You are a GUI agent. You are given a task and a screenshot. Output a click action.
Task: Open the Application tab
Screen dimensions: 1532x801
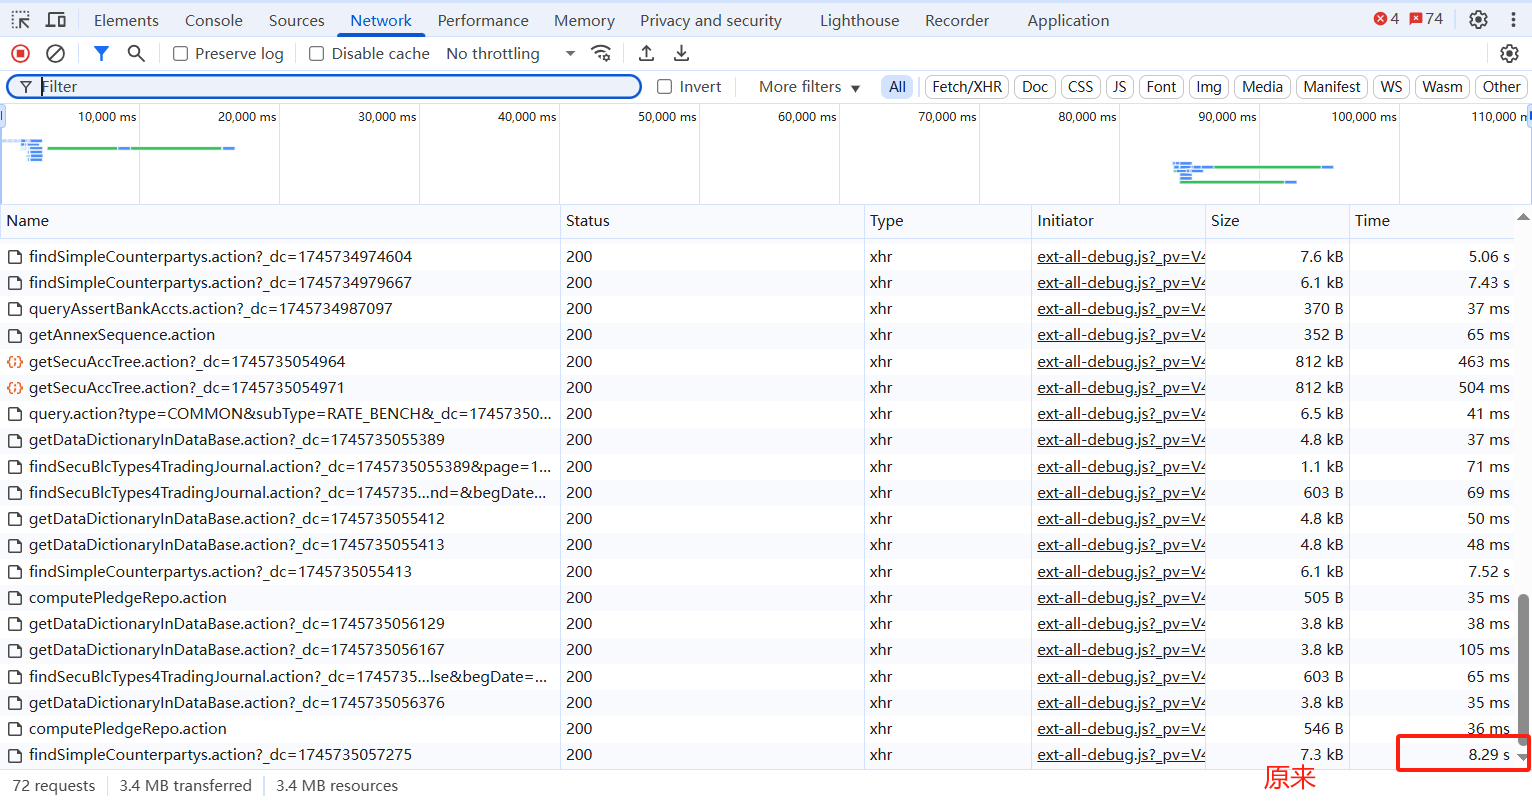1068,20
